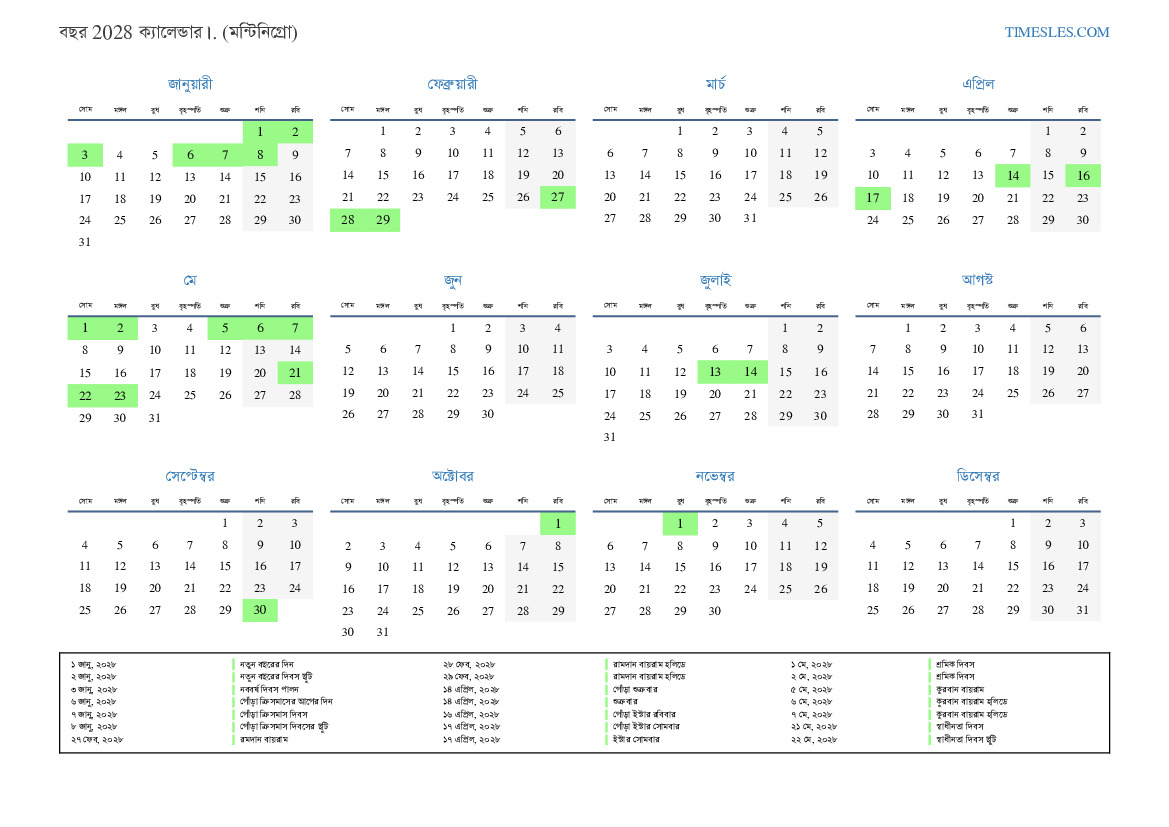Select highlighted September 30 date
Screen dimensions: 1169x827
[x=260, y=610]
